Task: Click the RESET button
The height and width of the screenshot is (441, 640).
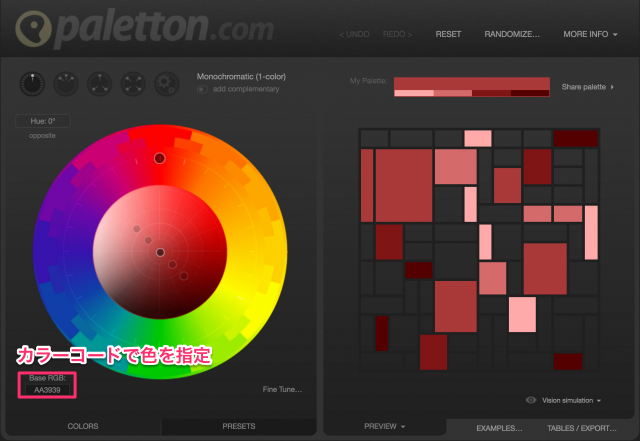Action: point(448,34)
